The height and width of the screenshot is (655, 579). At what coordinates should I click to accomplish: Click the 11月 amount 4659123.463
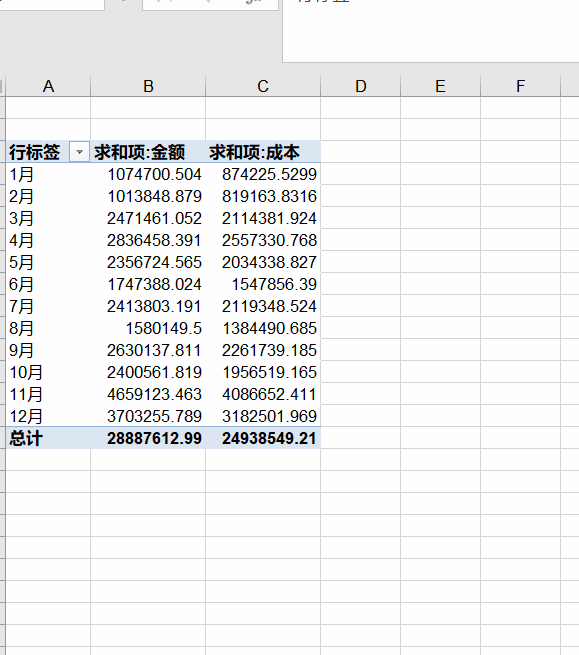(148, 394)
